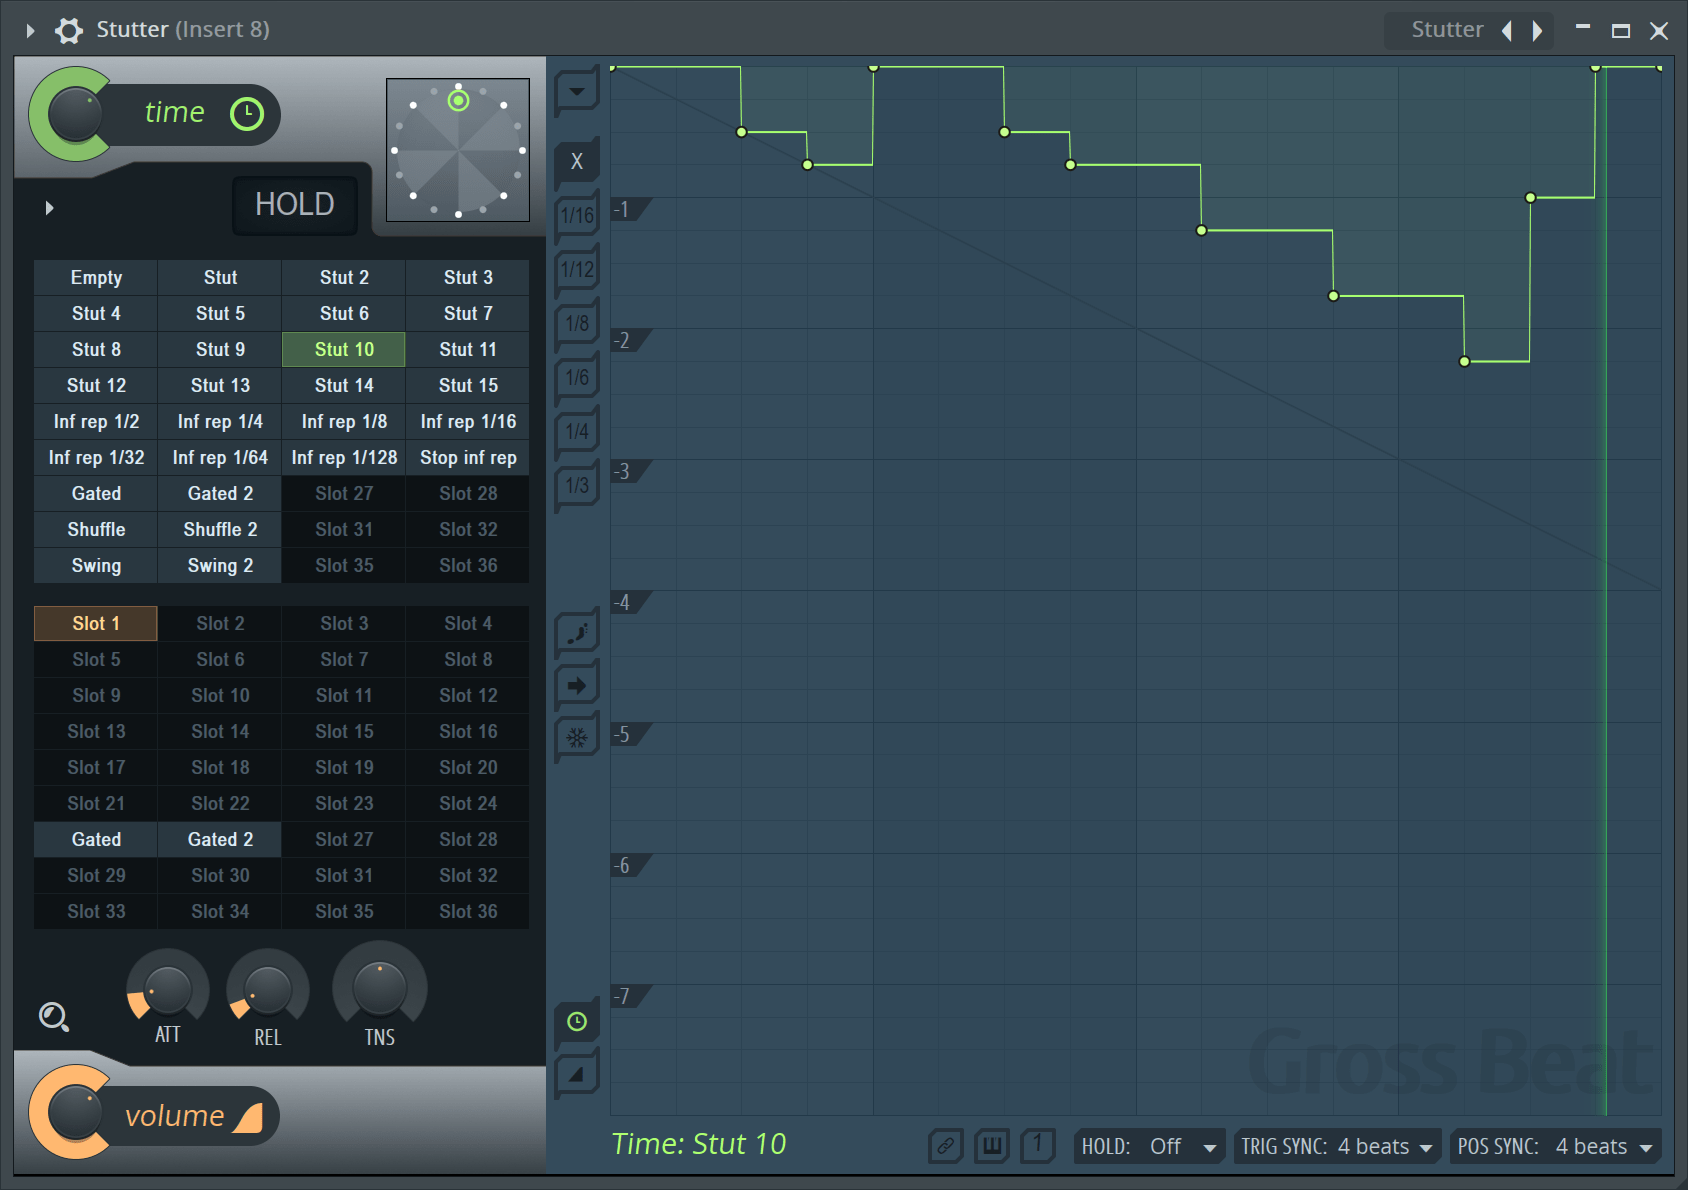Click the TNS tension knob
The width and height of the screenshot is (1688, 1190).
coord(380,988)
